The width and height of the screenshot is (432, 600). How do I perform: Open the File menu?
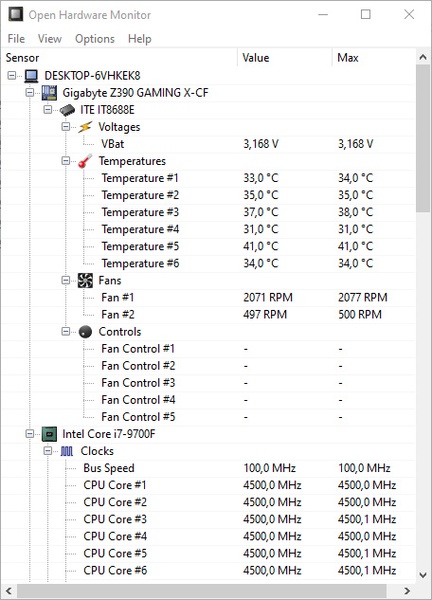pyautogui.click(x=16, y=39)
